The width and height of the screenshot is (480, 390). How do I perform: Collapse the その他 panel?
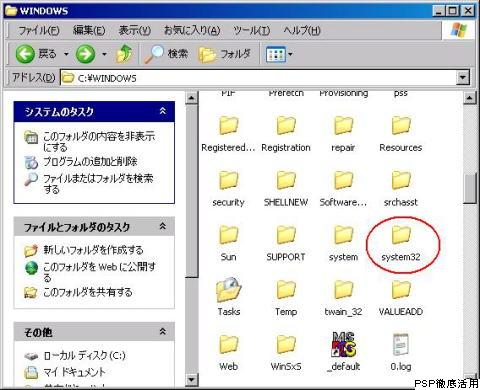coord(163,332)
